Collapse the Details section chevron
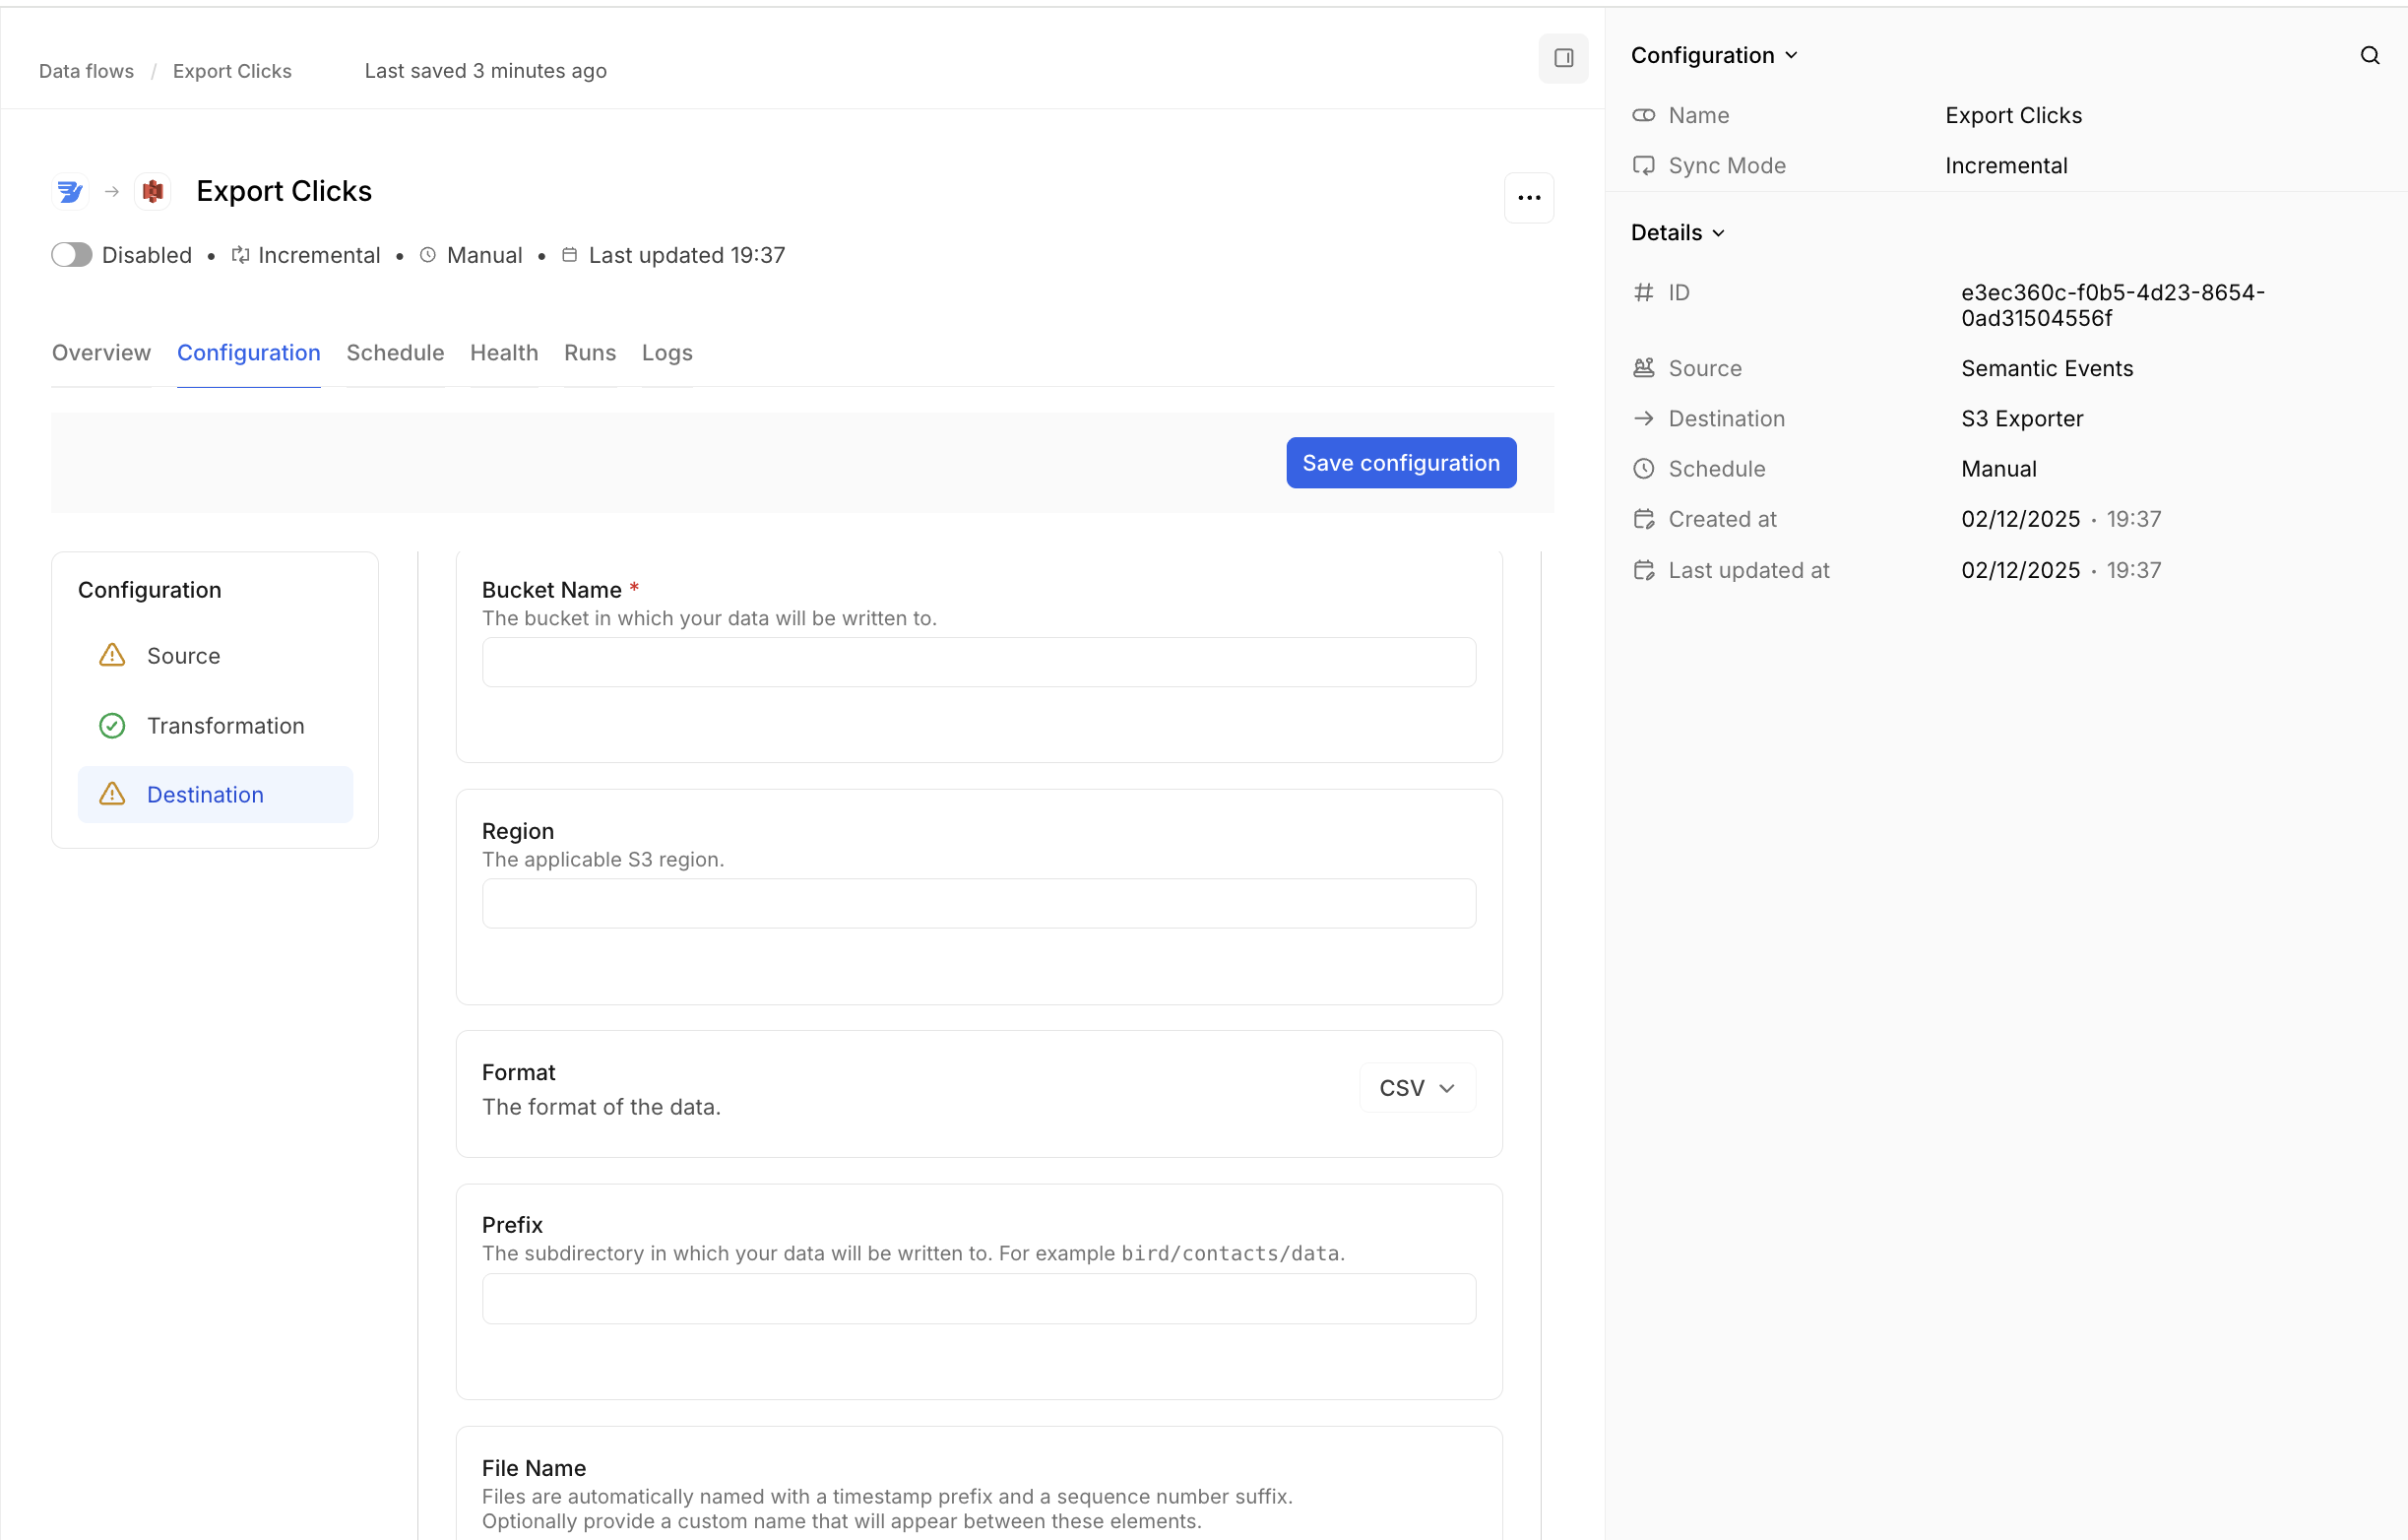The height and width of the screenshot is (1540, 2408). (1718, 233)
